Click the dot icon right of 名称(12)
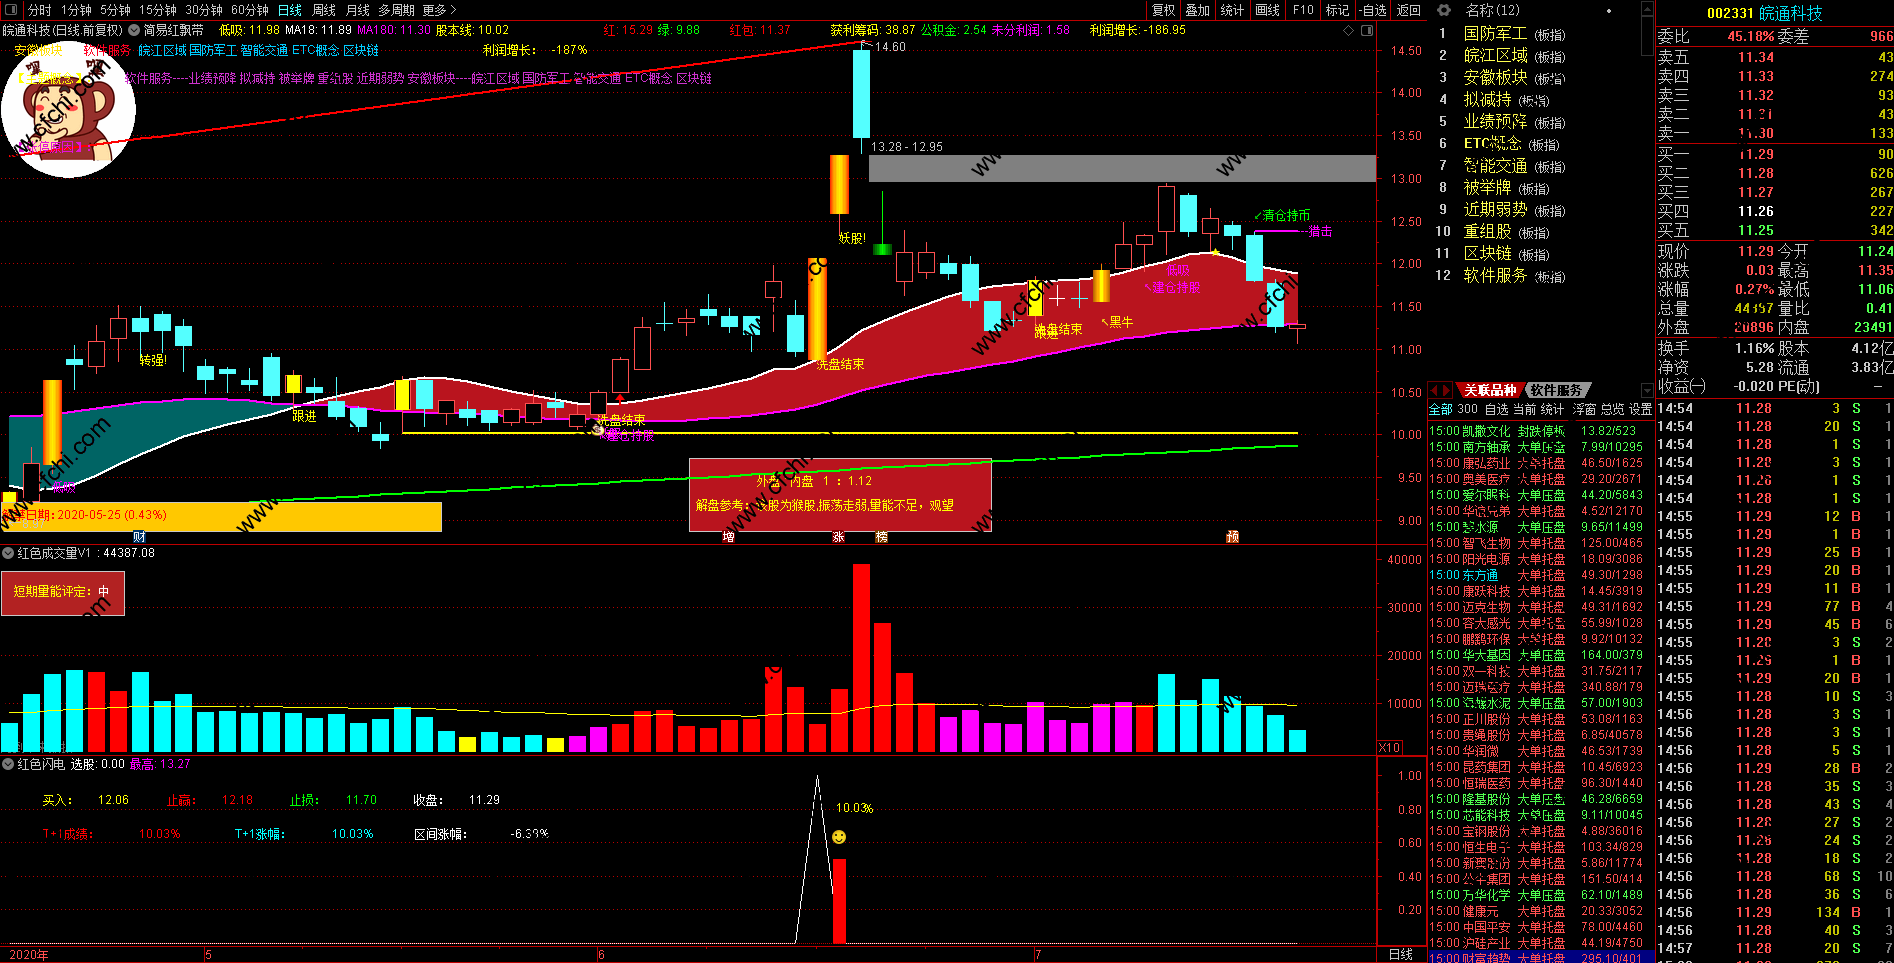The image size is (1894, 963). [1609, 11]
